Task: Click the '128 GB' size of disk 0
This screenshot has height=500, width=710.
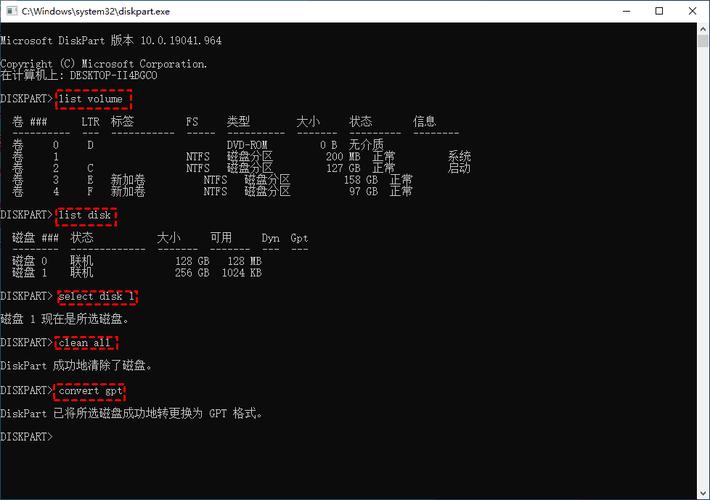Action: pyautogui.click(x=192, y=261)
